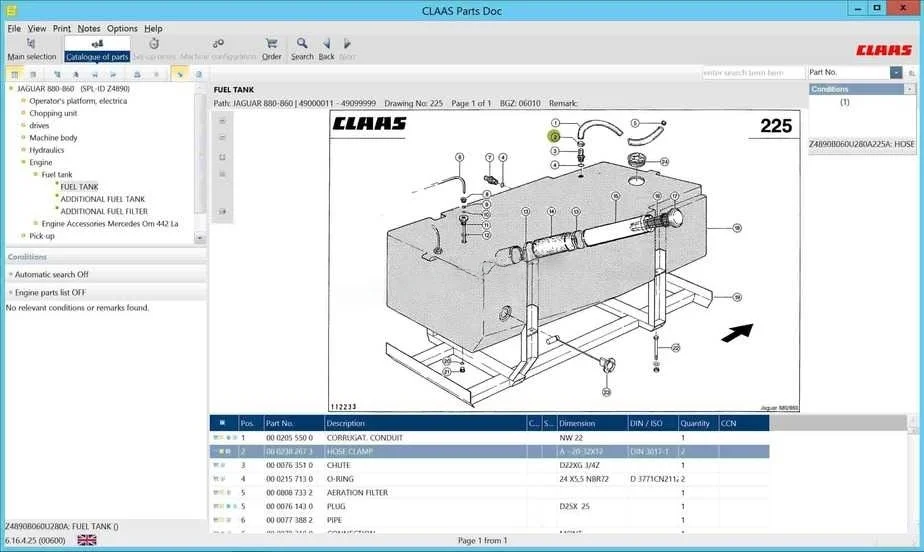Viewport: 924px width, 552px height.
Task: Collapse the Fuel tank subfolder
Action: pyautogui.click(x=36, y=174)
